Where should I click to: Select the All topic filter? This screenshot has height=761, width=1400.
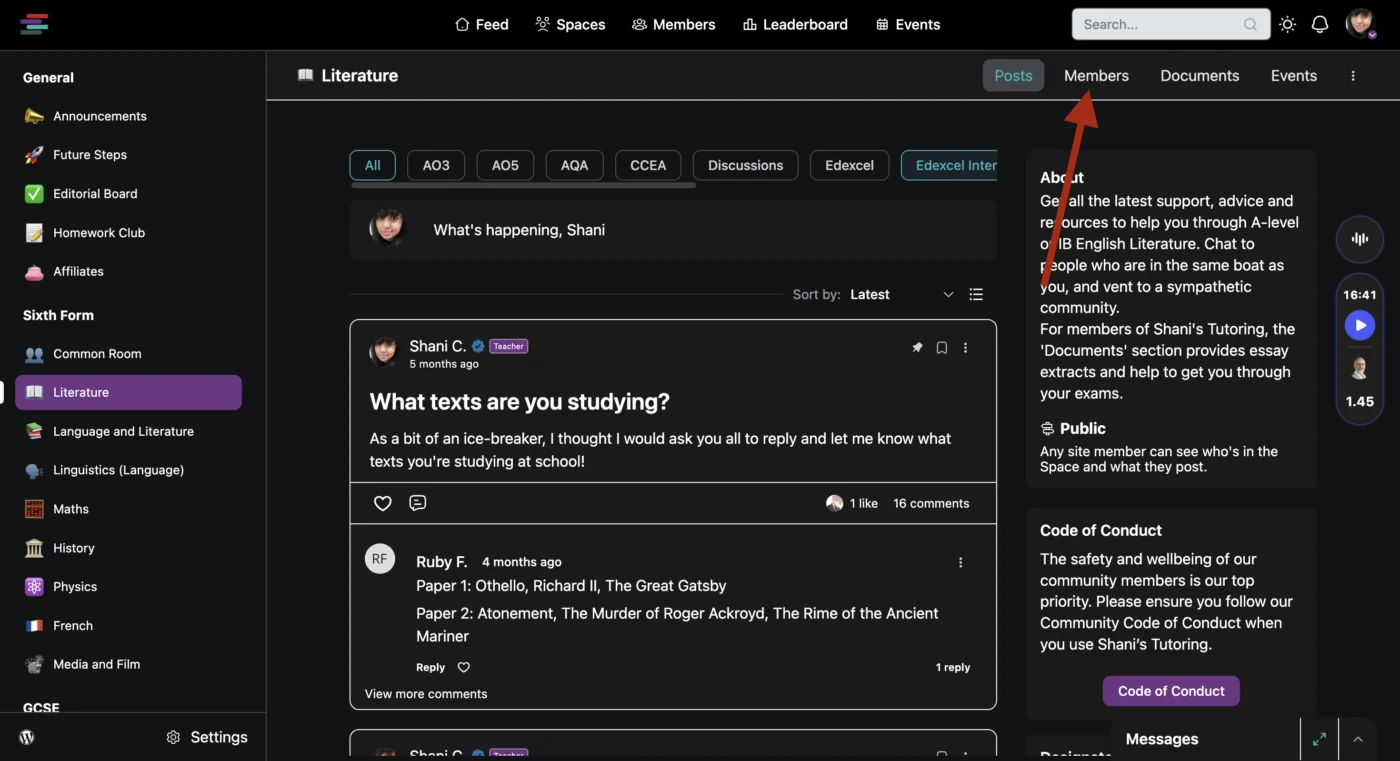click(x=373, y=165)
